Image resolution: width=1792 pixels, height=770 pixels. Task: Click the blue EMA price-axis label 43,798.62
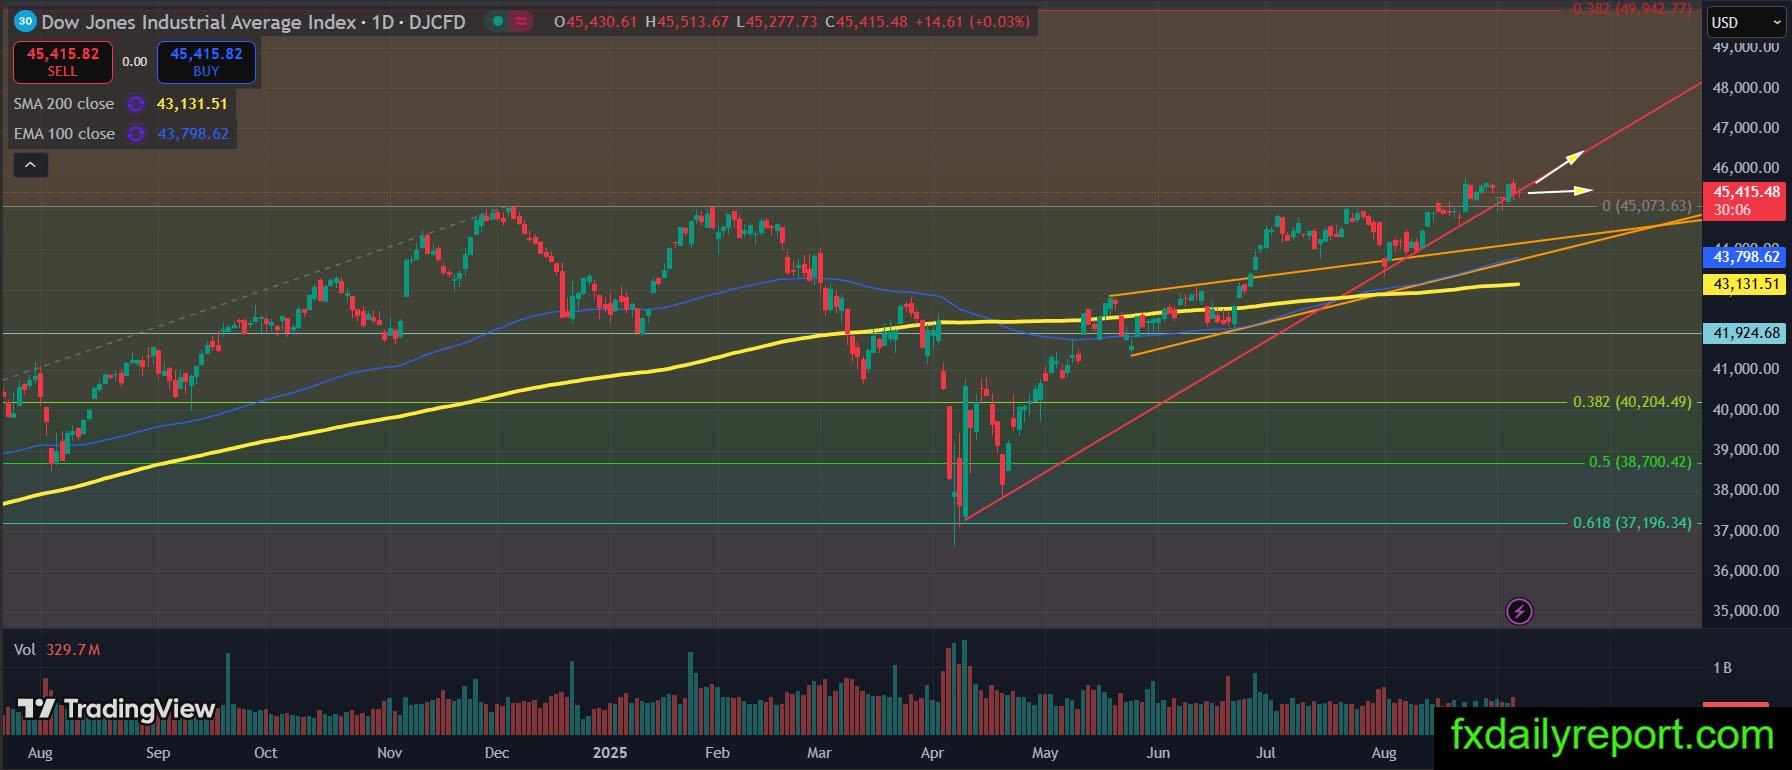tap(1746, 257)
